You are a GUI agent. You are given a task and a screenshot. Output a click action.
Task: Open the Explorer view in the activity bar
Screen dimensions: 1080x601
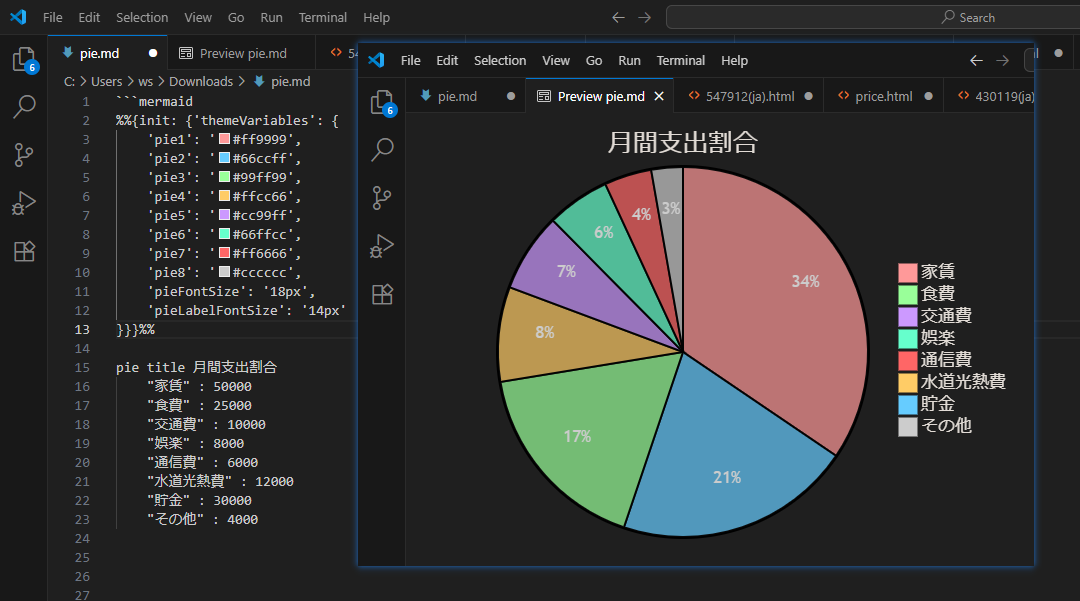[22, 60]
